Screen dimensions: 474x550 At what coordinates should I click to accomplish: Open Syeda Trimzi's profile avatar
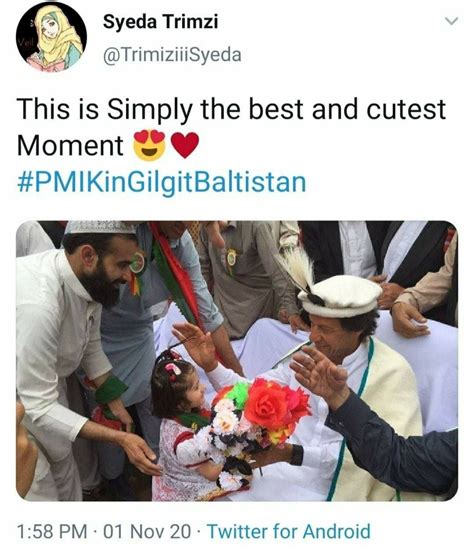tap(51, 37)
